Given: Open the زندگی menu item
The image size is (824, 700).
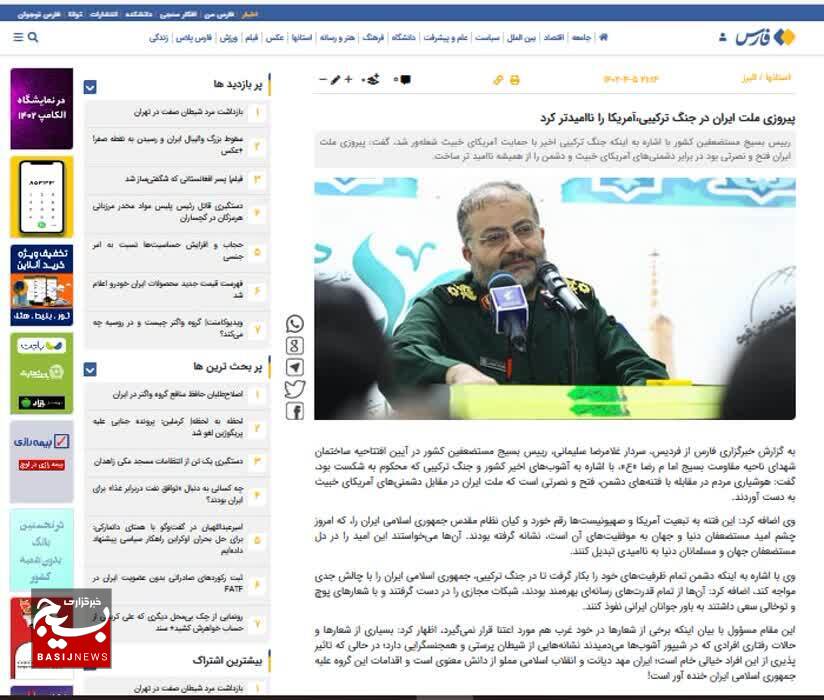Looking at the screenshot, I should pyautogui.click(x=158, y=37).
